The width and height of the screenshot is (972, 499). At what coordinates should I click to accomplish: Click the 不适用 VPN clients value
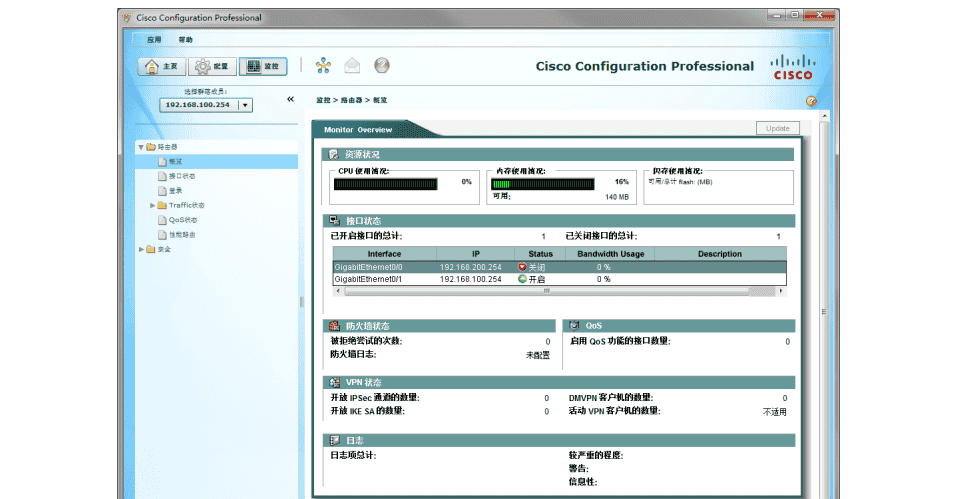click(x=775, y=412)
